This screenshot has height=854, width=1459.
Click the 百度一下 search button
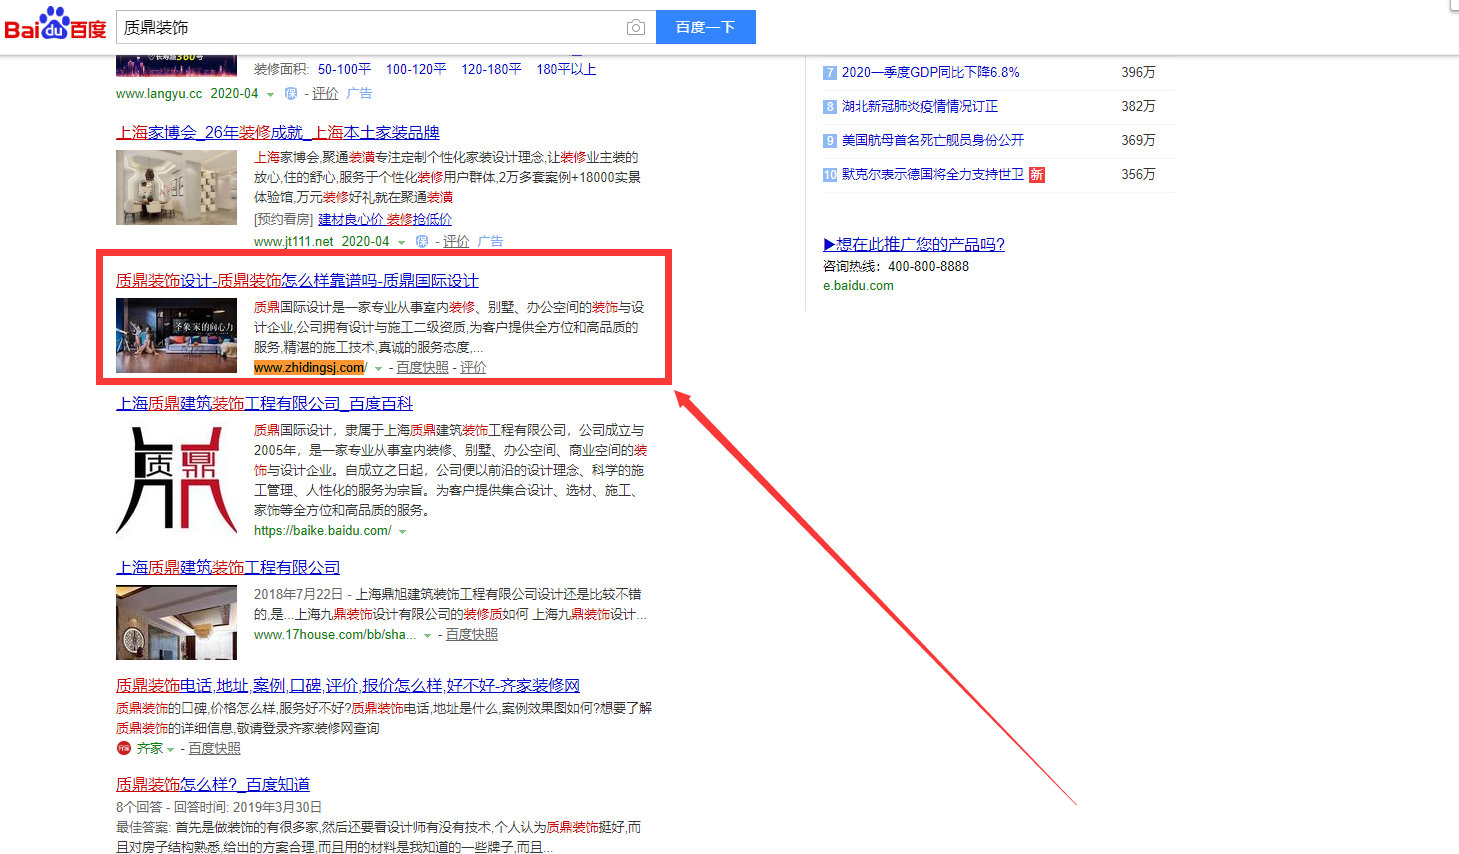[706, 27]
